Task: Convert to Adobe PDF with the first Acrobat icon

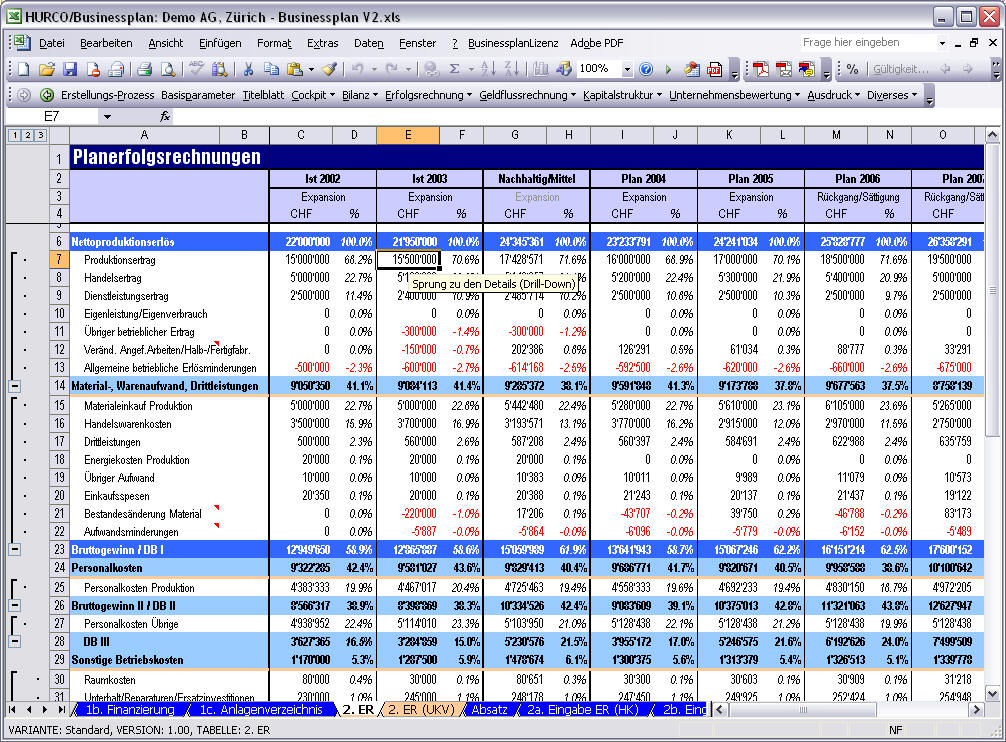Action: point(761,69)
